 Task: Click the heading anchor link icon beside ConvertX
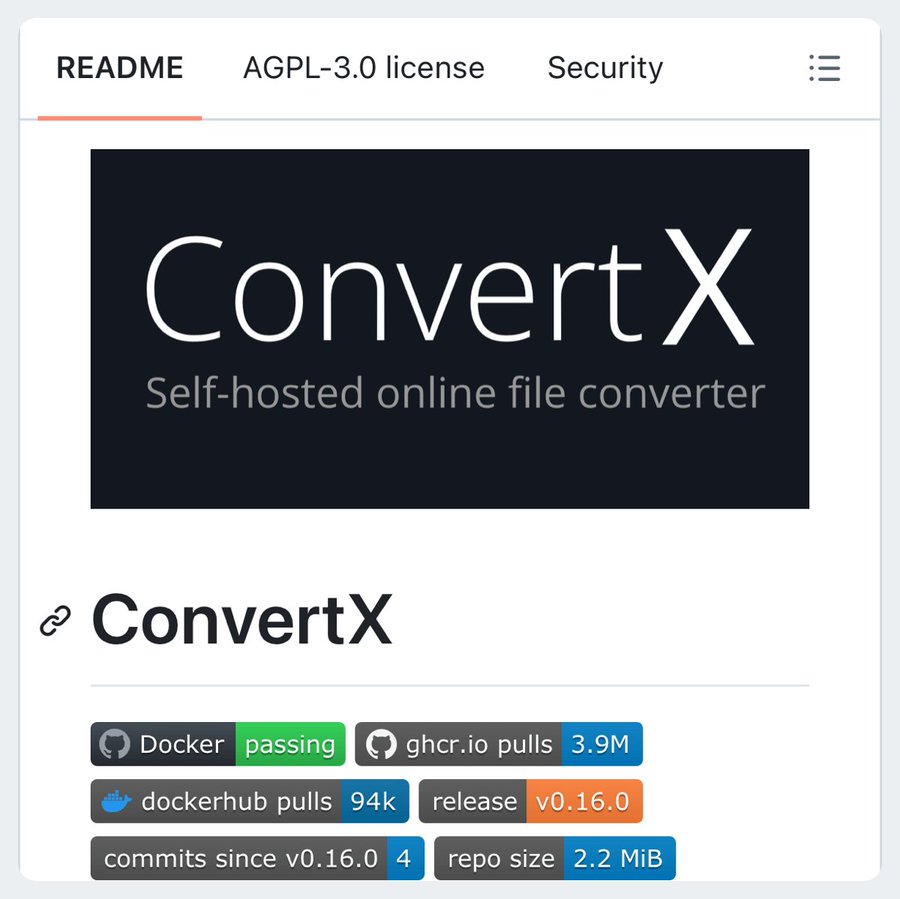pyautogui.click(x=56, y=621)
